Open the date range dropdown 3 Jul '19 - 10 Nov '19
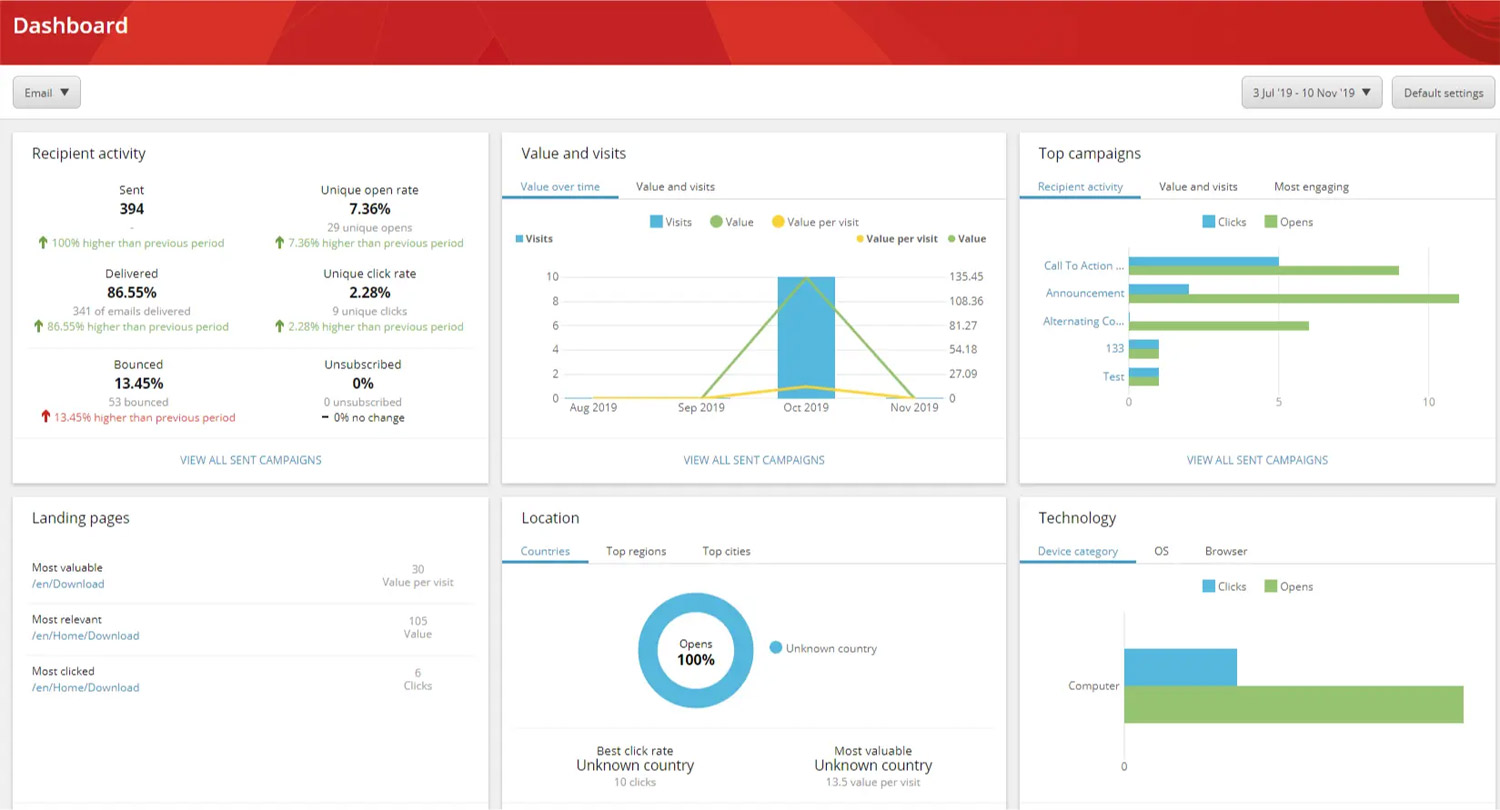The width and height of the screenshot is (1500, 810). (x=1311, y=93)
